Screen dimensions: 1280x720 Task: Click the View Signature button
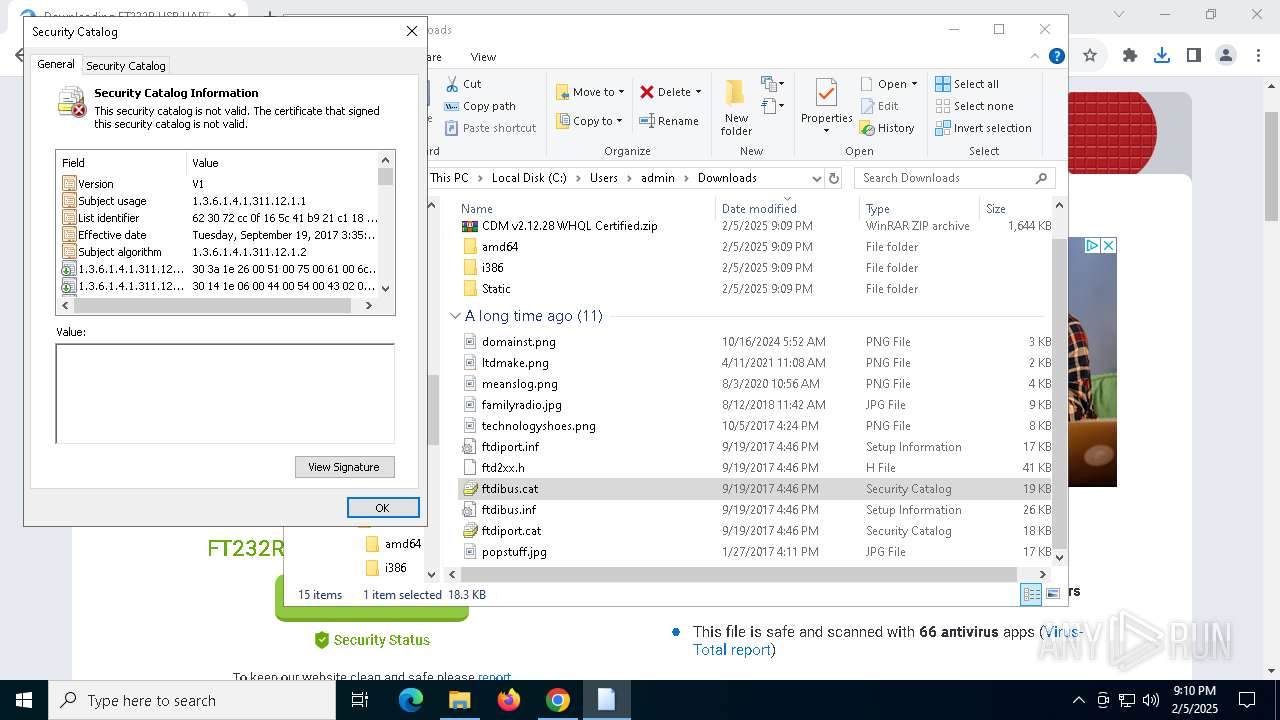pyautogui.click(x=344, y=467)
